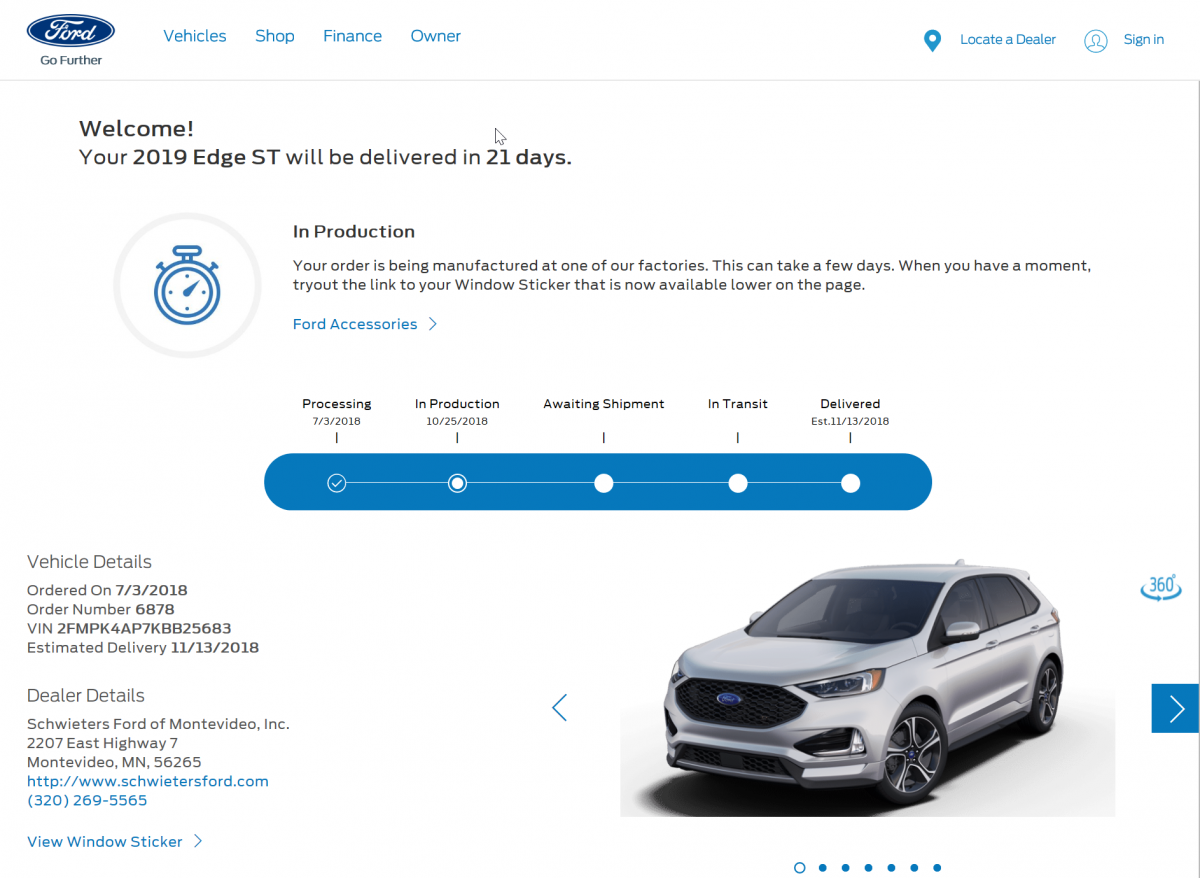Screen dimensions: 1200x878
Task: Select the In Production progress step
Action: coord(457,484)
